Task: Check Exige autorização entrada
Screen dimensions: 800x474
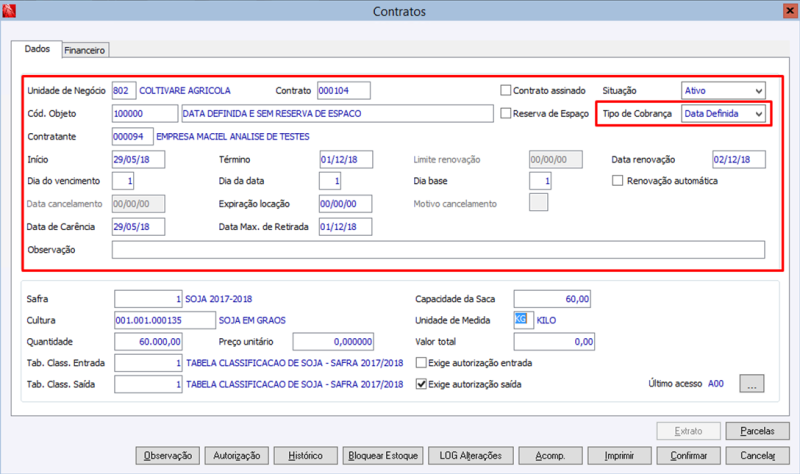Action: point(421,363)
